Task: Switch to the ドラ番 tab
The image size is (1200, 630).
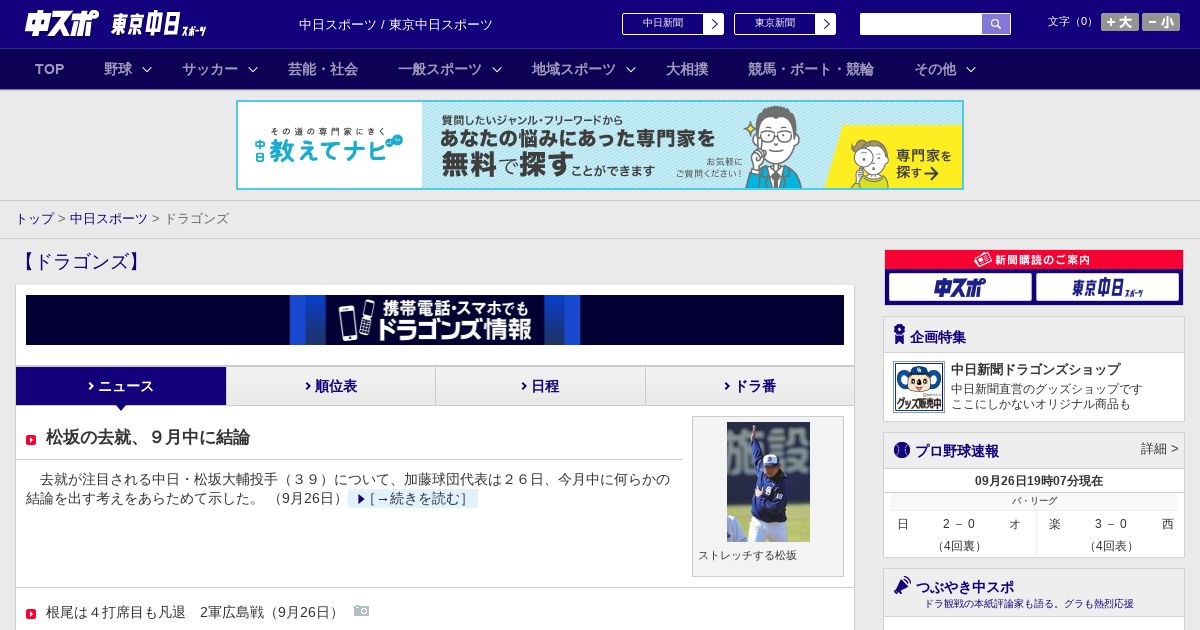Action: click(750, 386)
